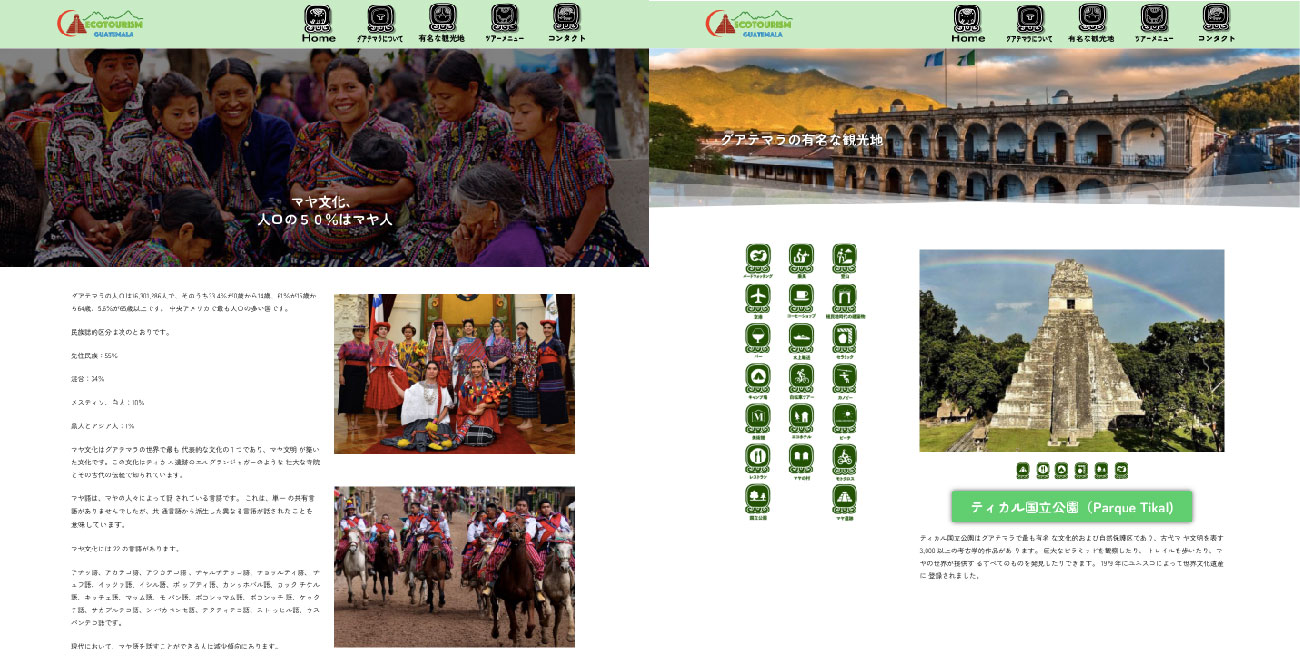Select the boat water transport icon
The height and width of the screenshot is (667, 1300).
(x=801, y=337)
